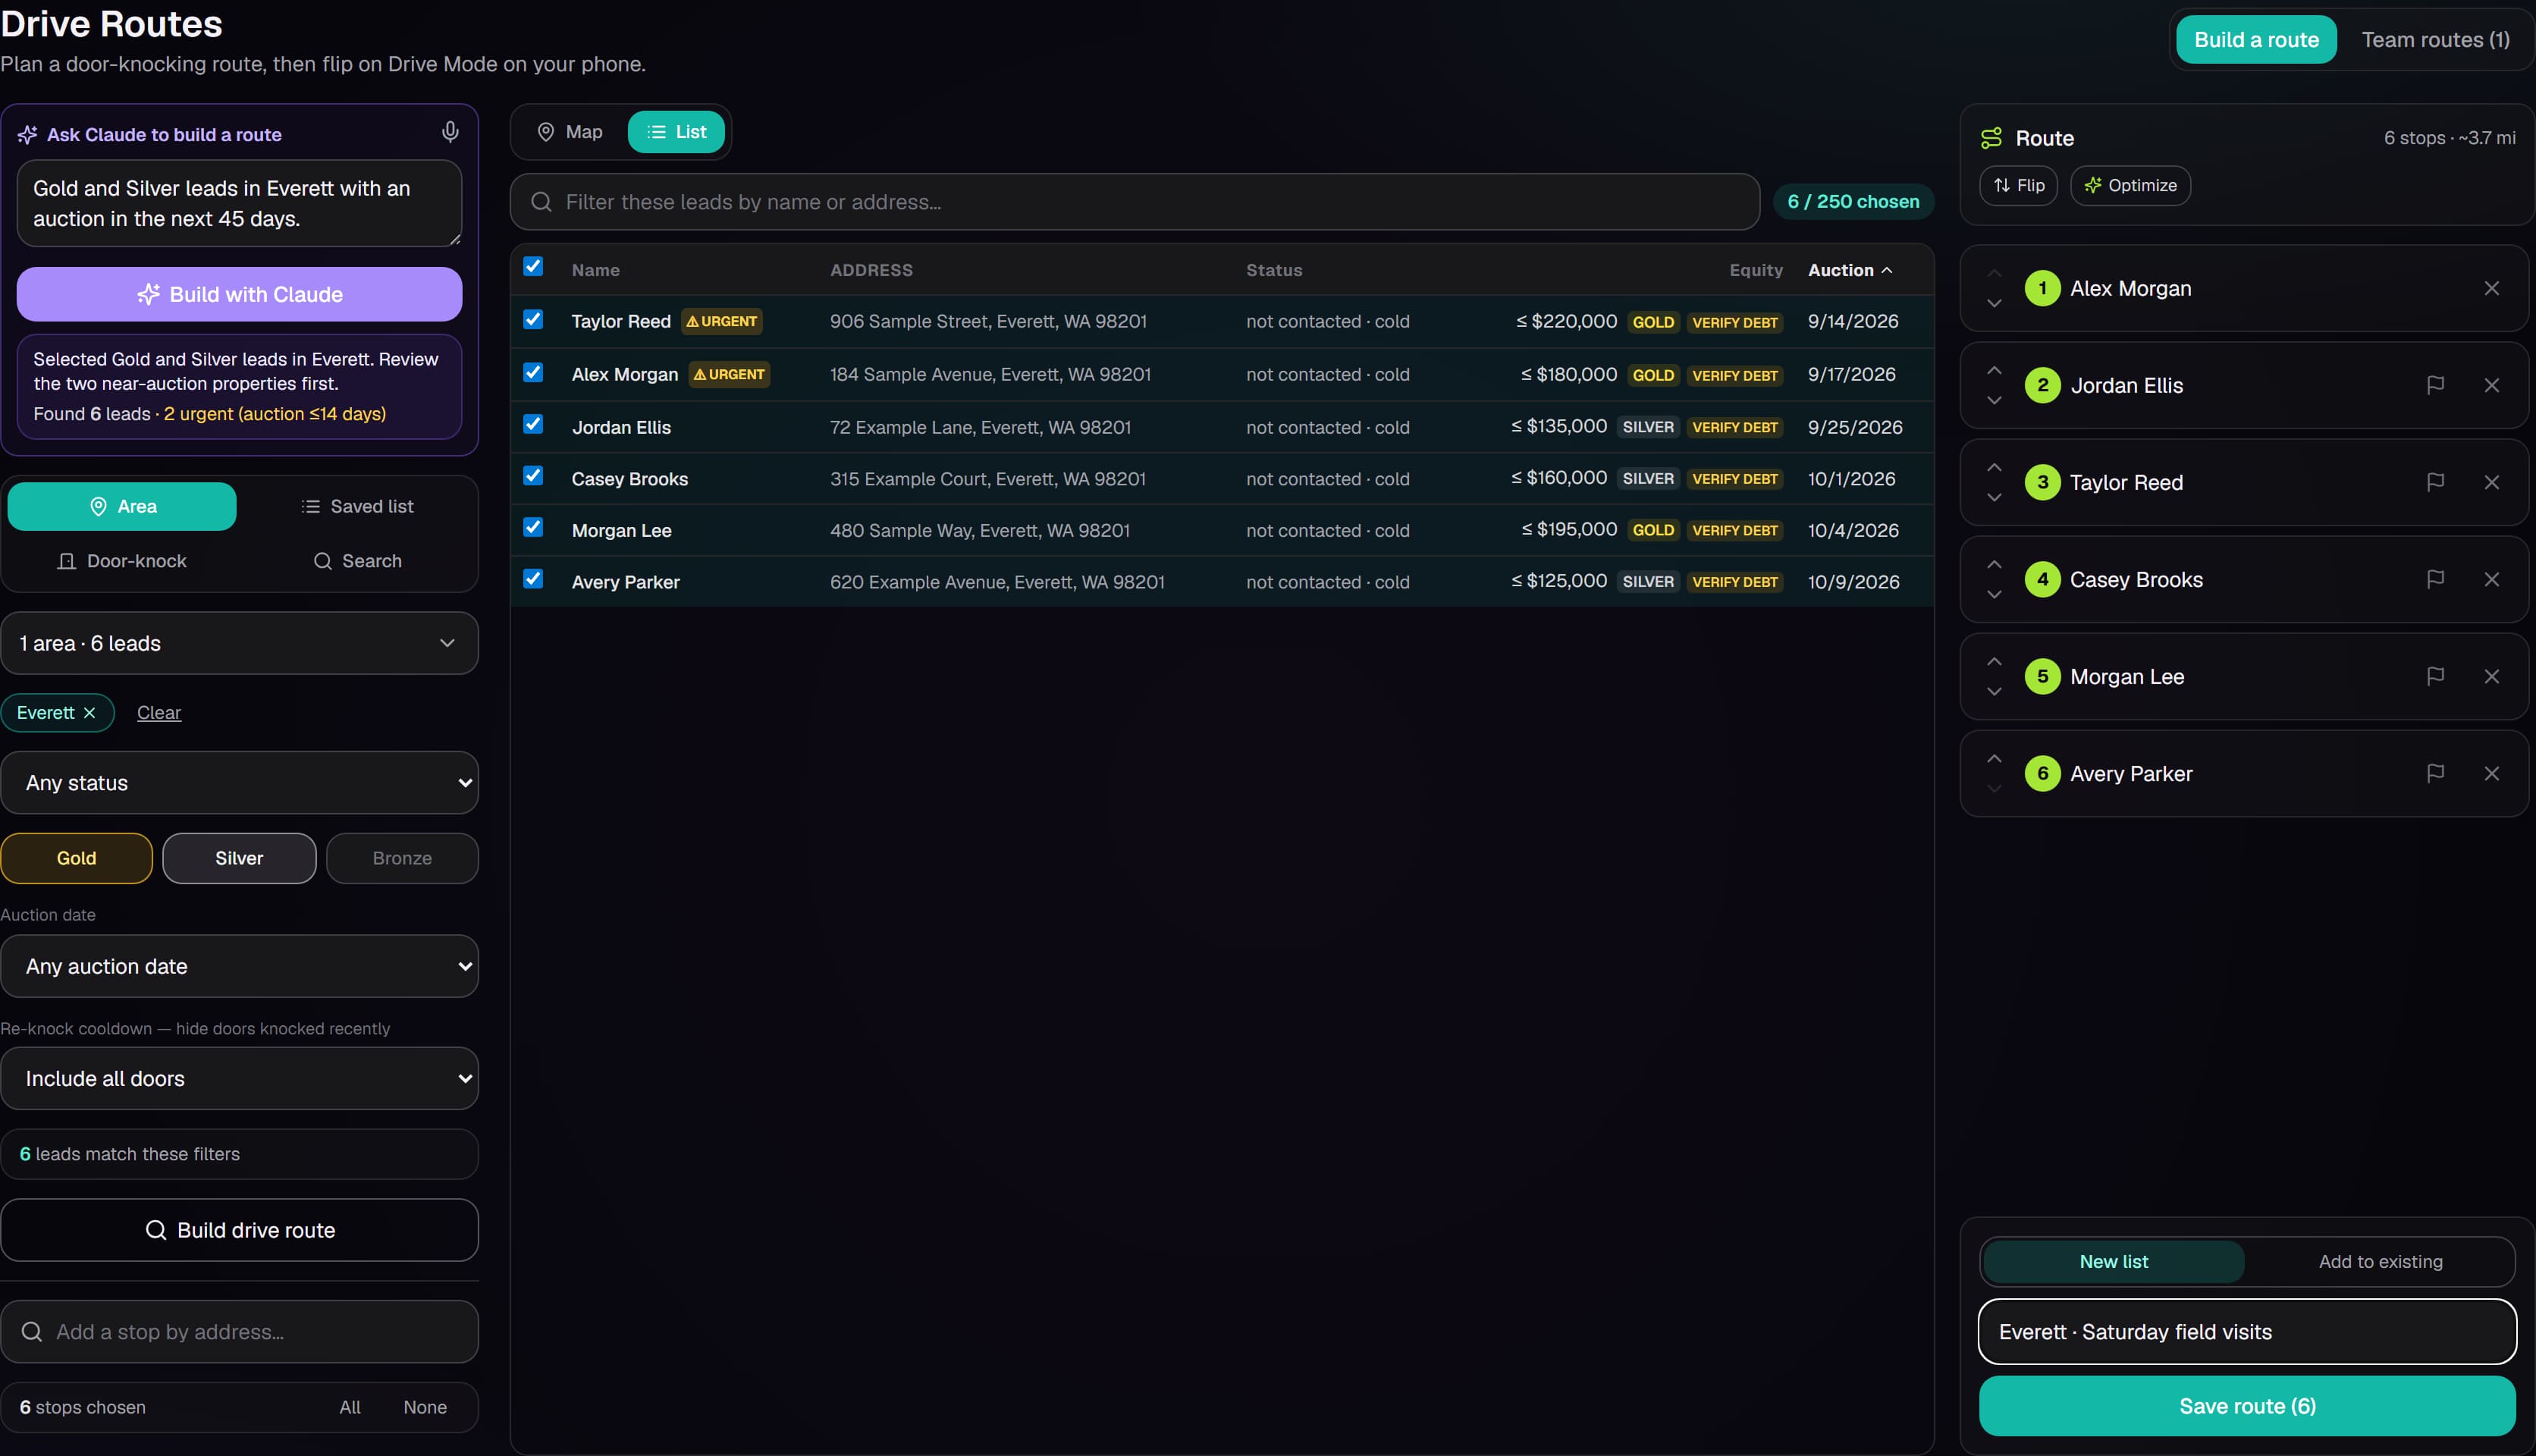Switch to the Map view tab
This screenshot has height=1456, width=2536.
[x=570, y=132]
